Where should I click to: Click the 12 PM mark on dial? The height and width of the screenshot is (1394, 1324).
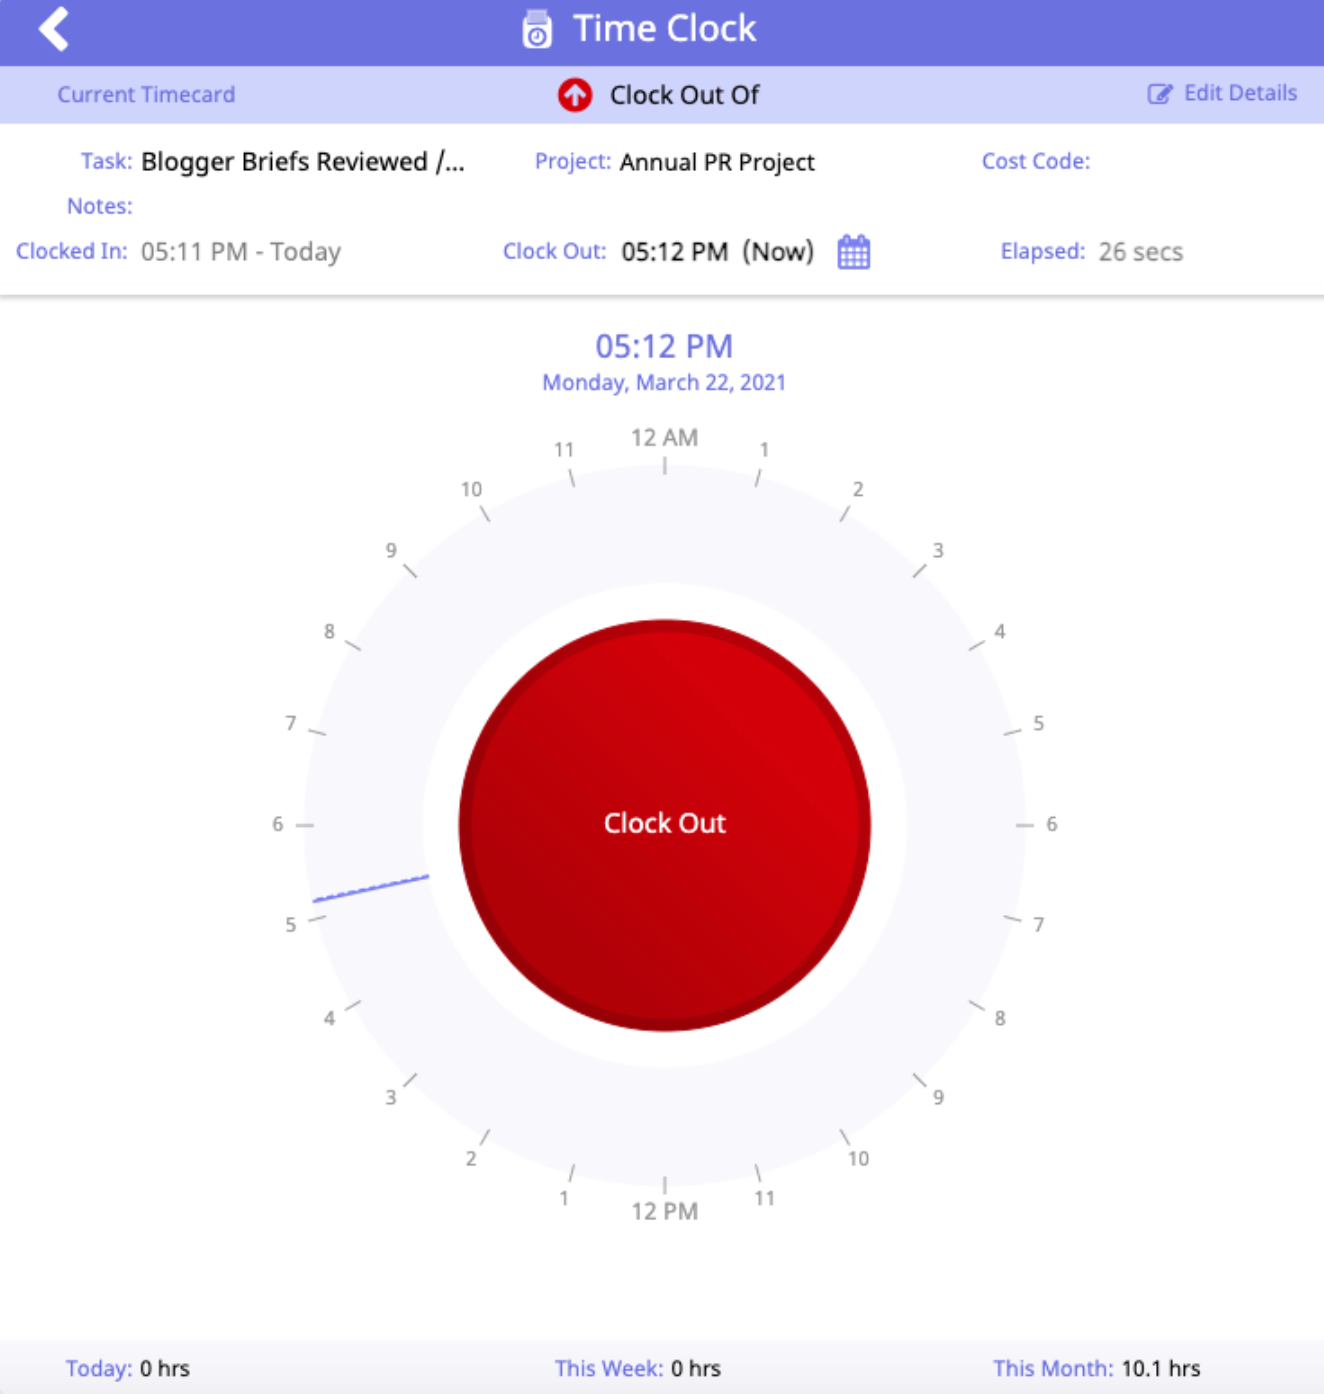click(x=664, y=1211)
